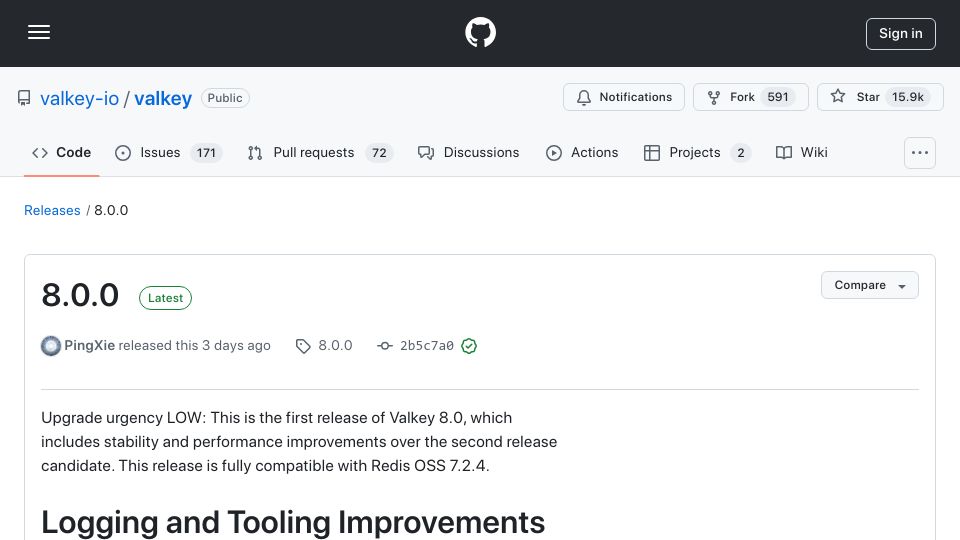Open PingXie's user profile link
This screenshot has height=540, width=960.
point(89,345)
